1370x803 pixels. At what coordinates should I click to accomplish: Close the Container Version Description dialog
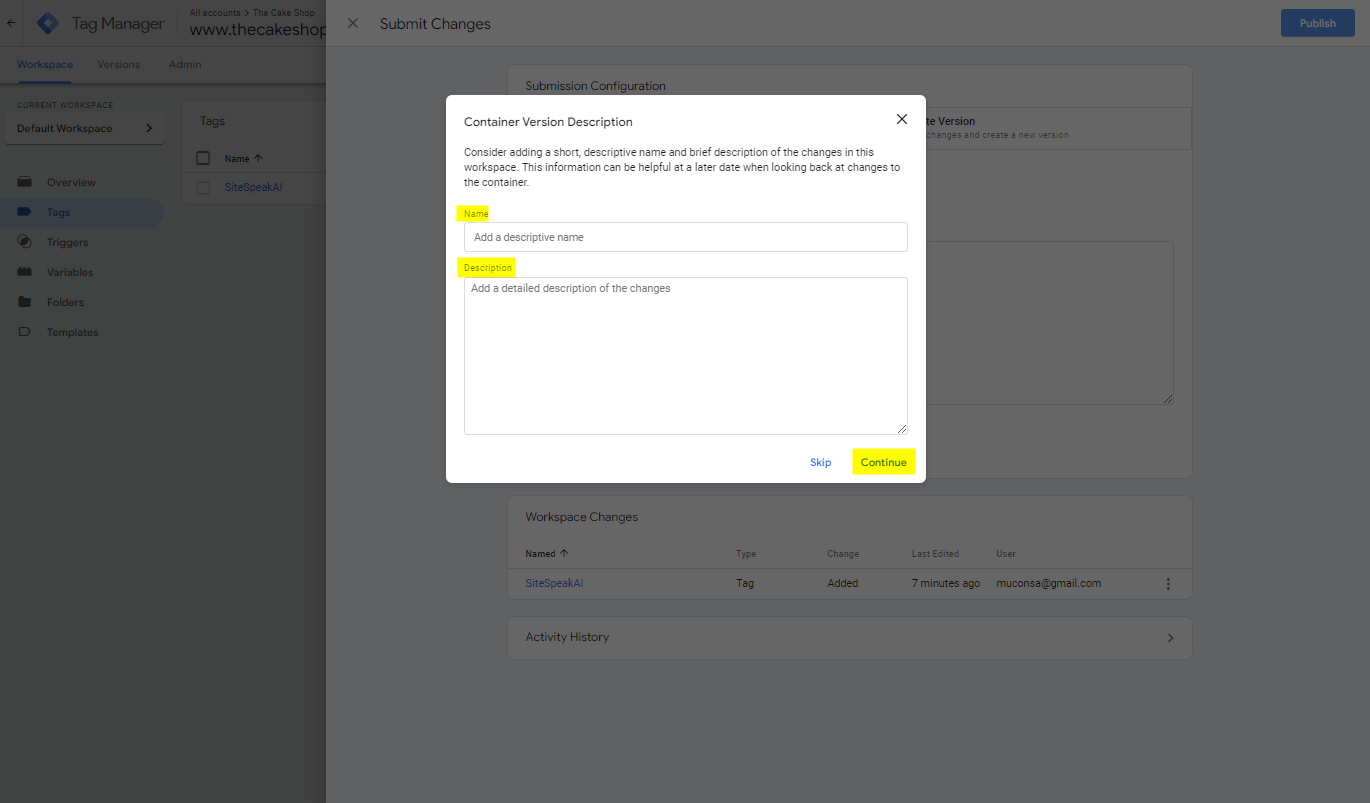[x=901, y=119]
